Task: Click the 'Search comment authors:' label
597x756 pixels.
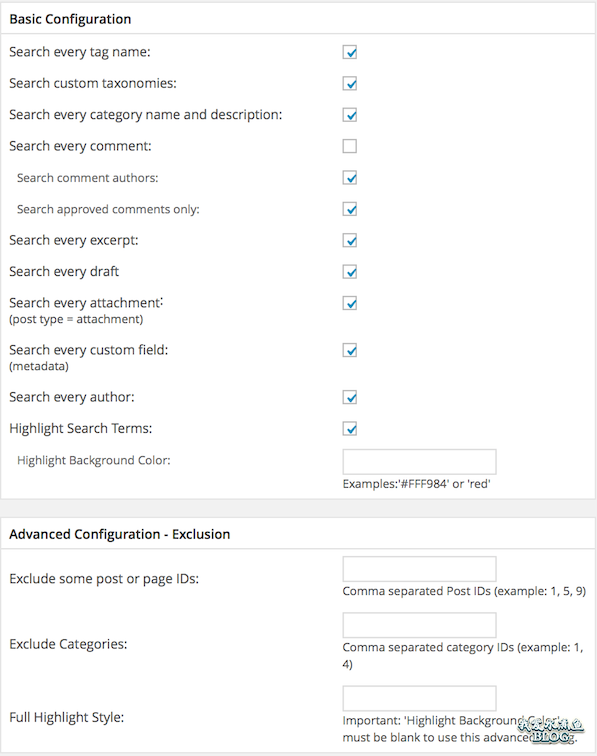Action: 88,178
